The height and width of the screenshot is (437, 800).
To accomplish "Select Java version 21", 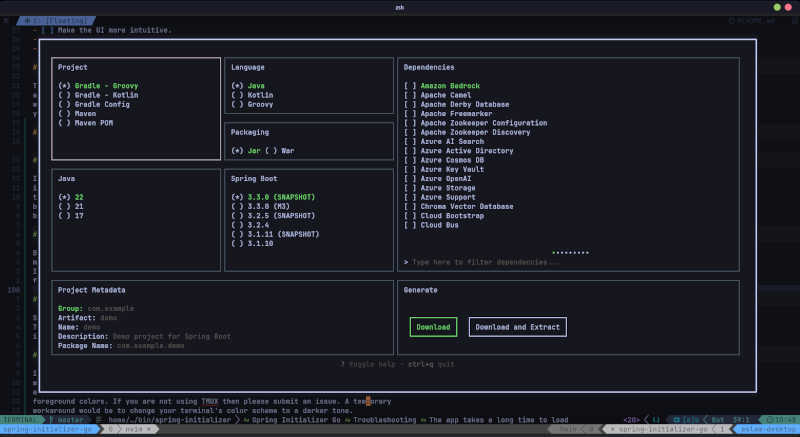I will pos(71,207).
